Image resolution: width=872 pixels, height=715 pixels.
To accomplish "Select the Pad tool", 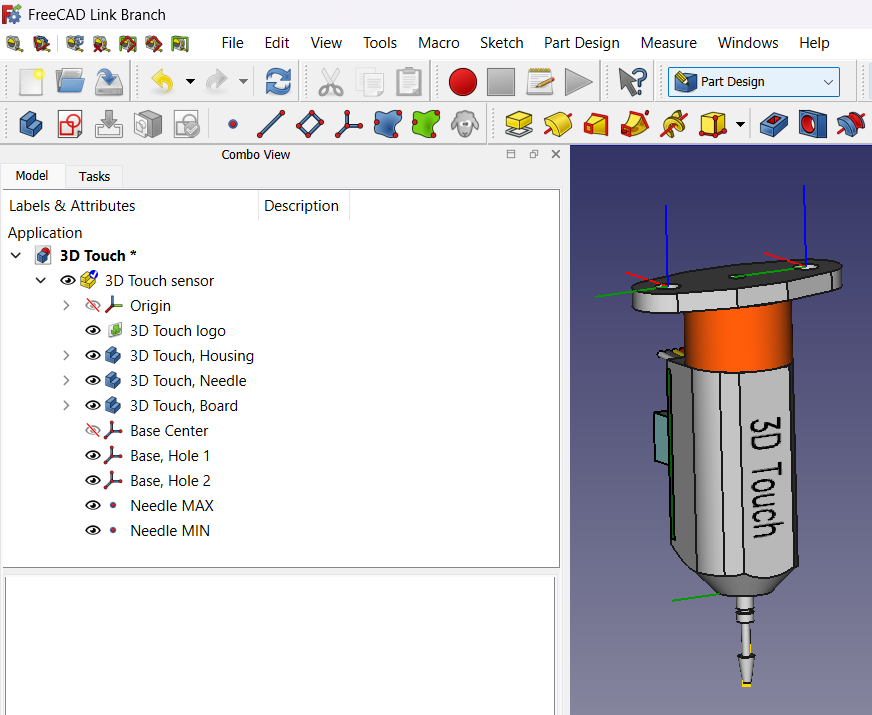I will pyautogui.click(x=519, y=123).
